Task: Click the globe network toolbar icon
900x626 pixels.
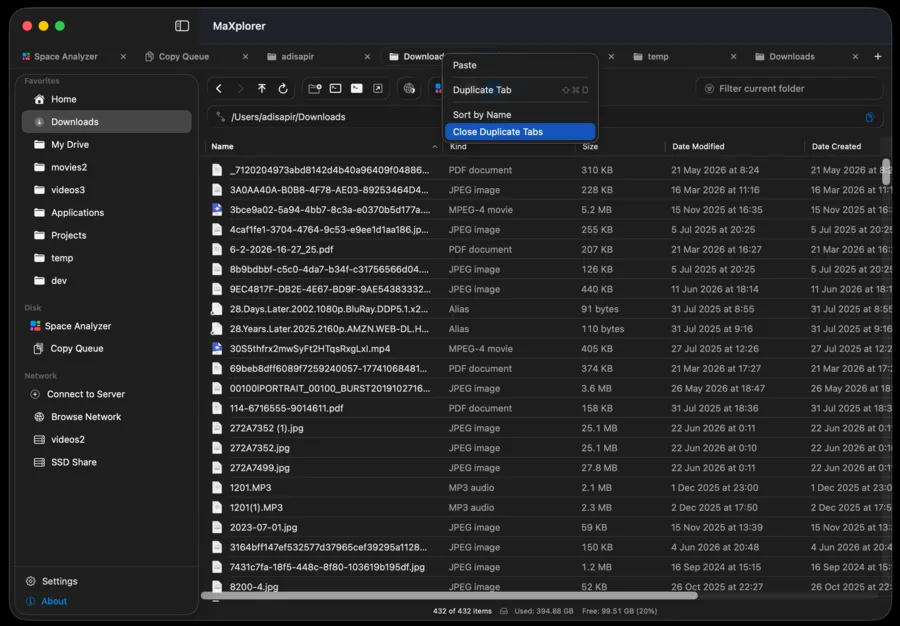Action: click(x=409, y=88)
